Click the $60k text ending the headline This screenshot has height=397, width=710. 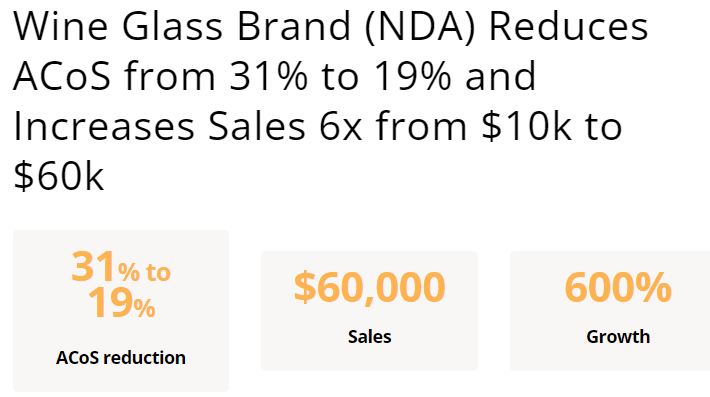tap(59, 176)
